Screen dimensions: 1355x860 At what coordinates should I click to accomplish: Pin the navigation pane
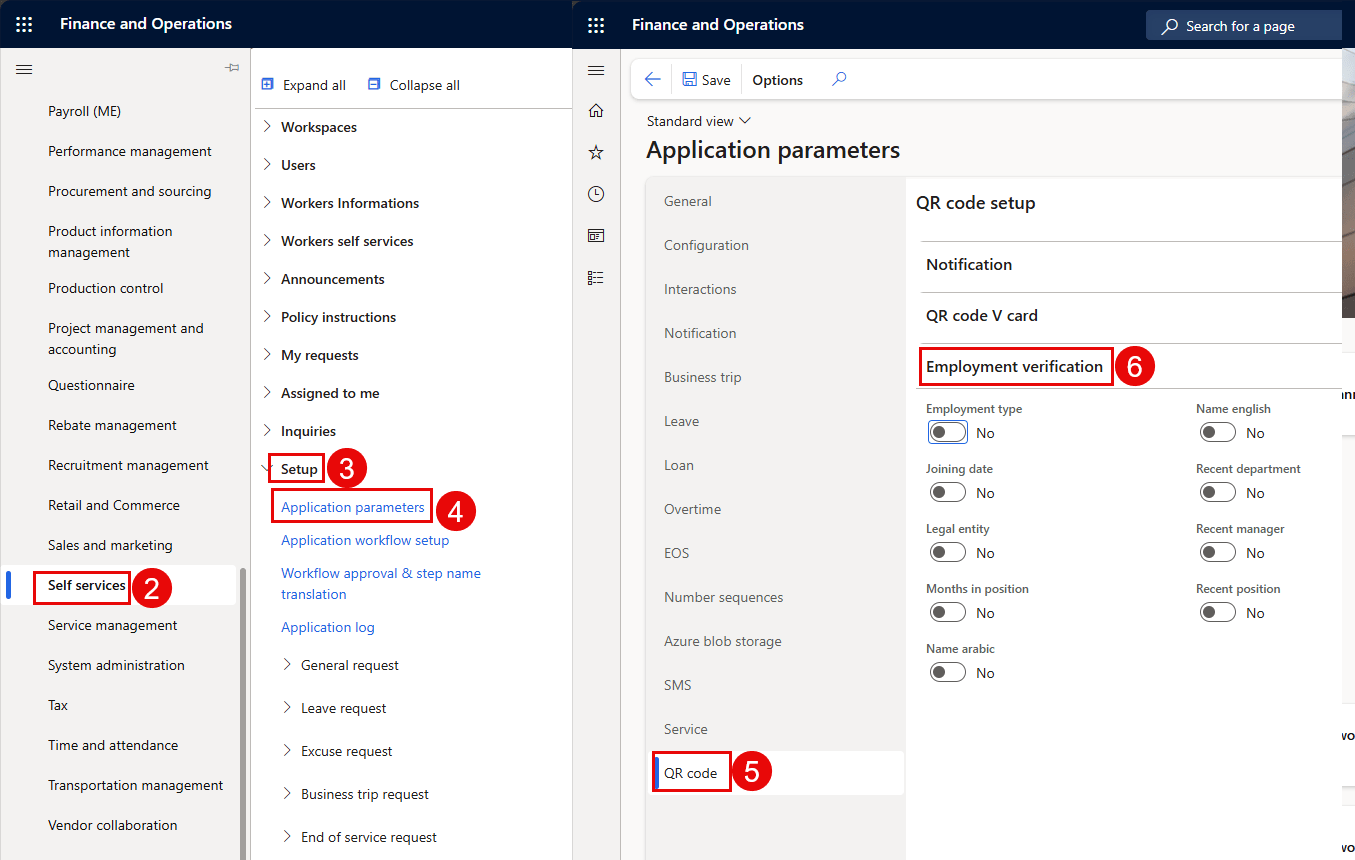(x=232, y=68)
